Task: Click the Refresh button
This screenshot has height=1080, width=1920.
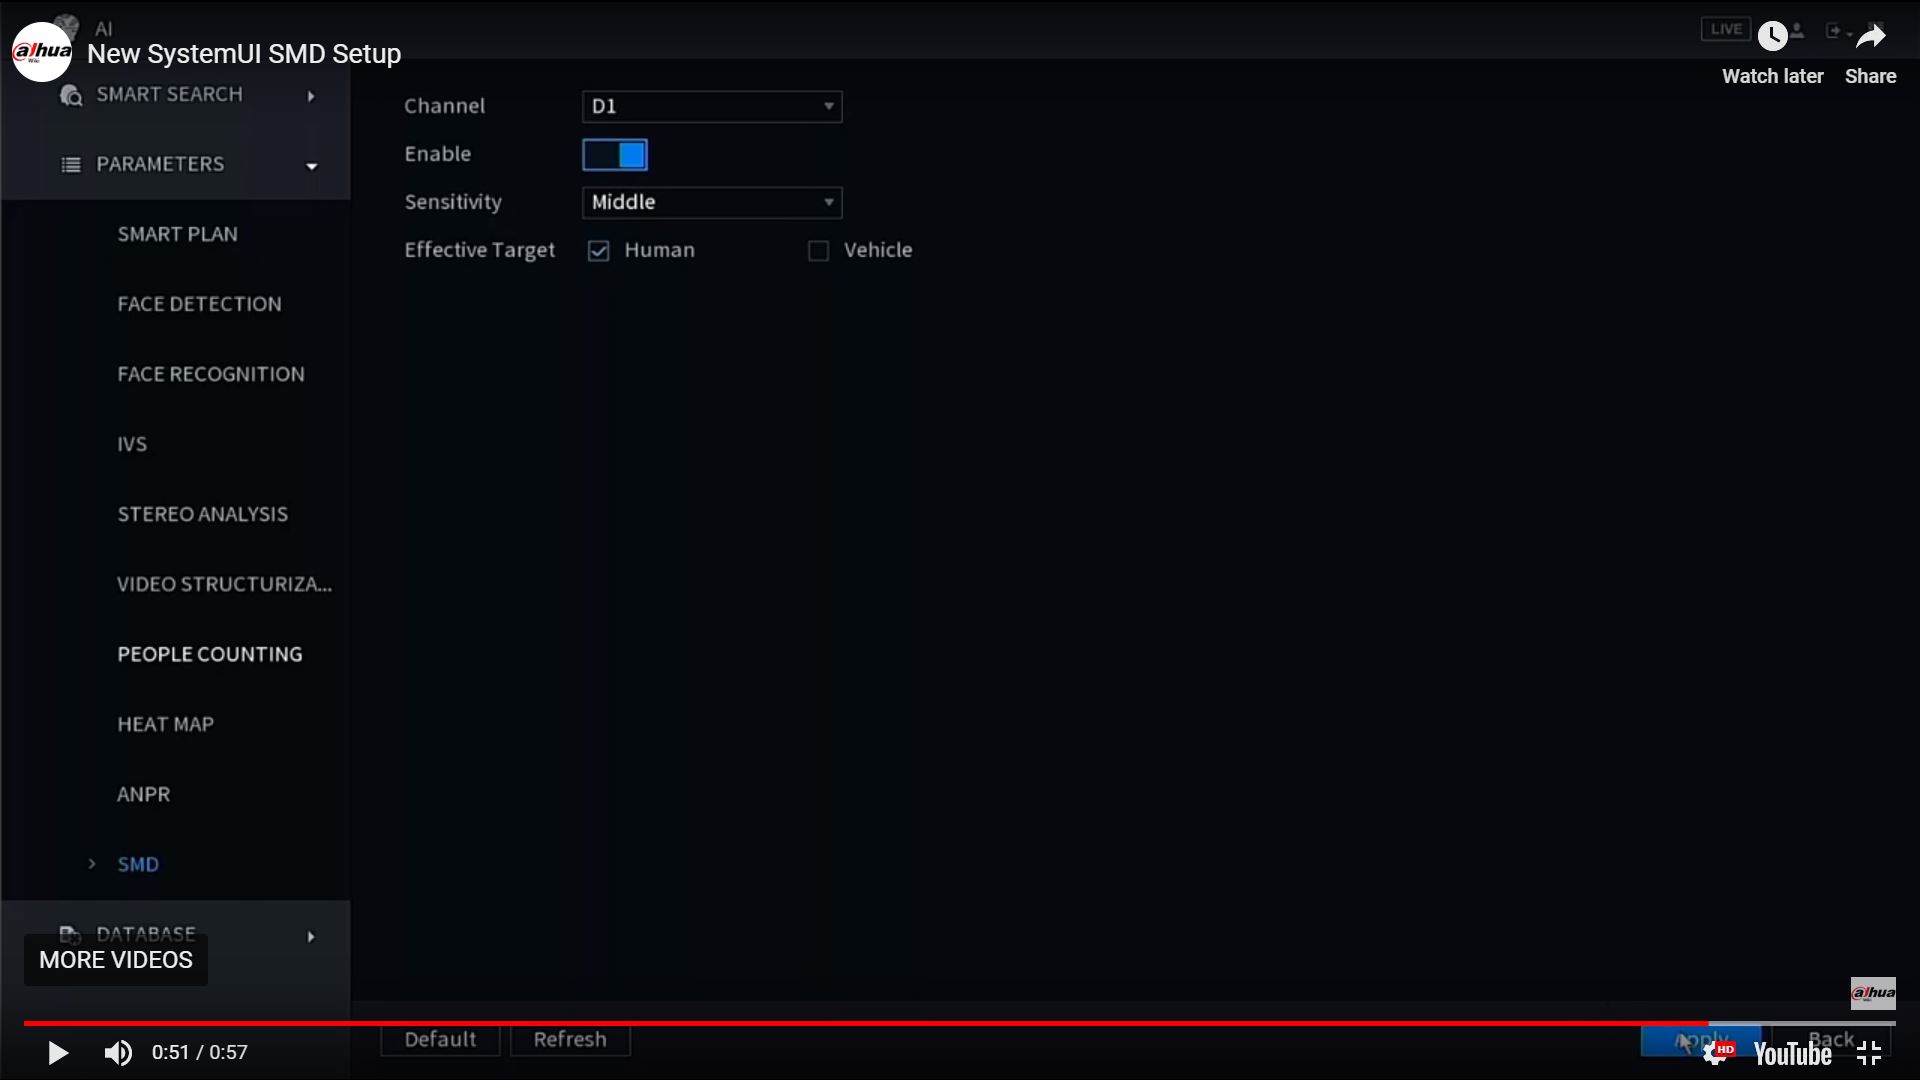Action: [x=570, y=1040]
